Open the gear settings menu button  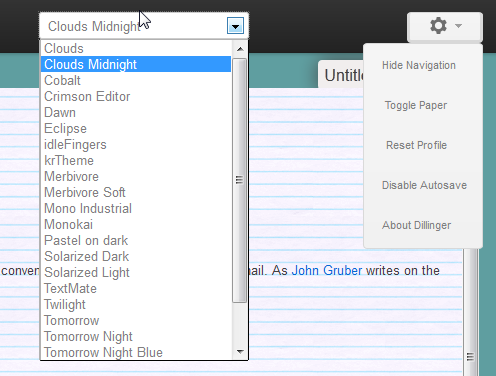click(445, 26)
